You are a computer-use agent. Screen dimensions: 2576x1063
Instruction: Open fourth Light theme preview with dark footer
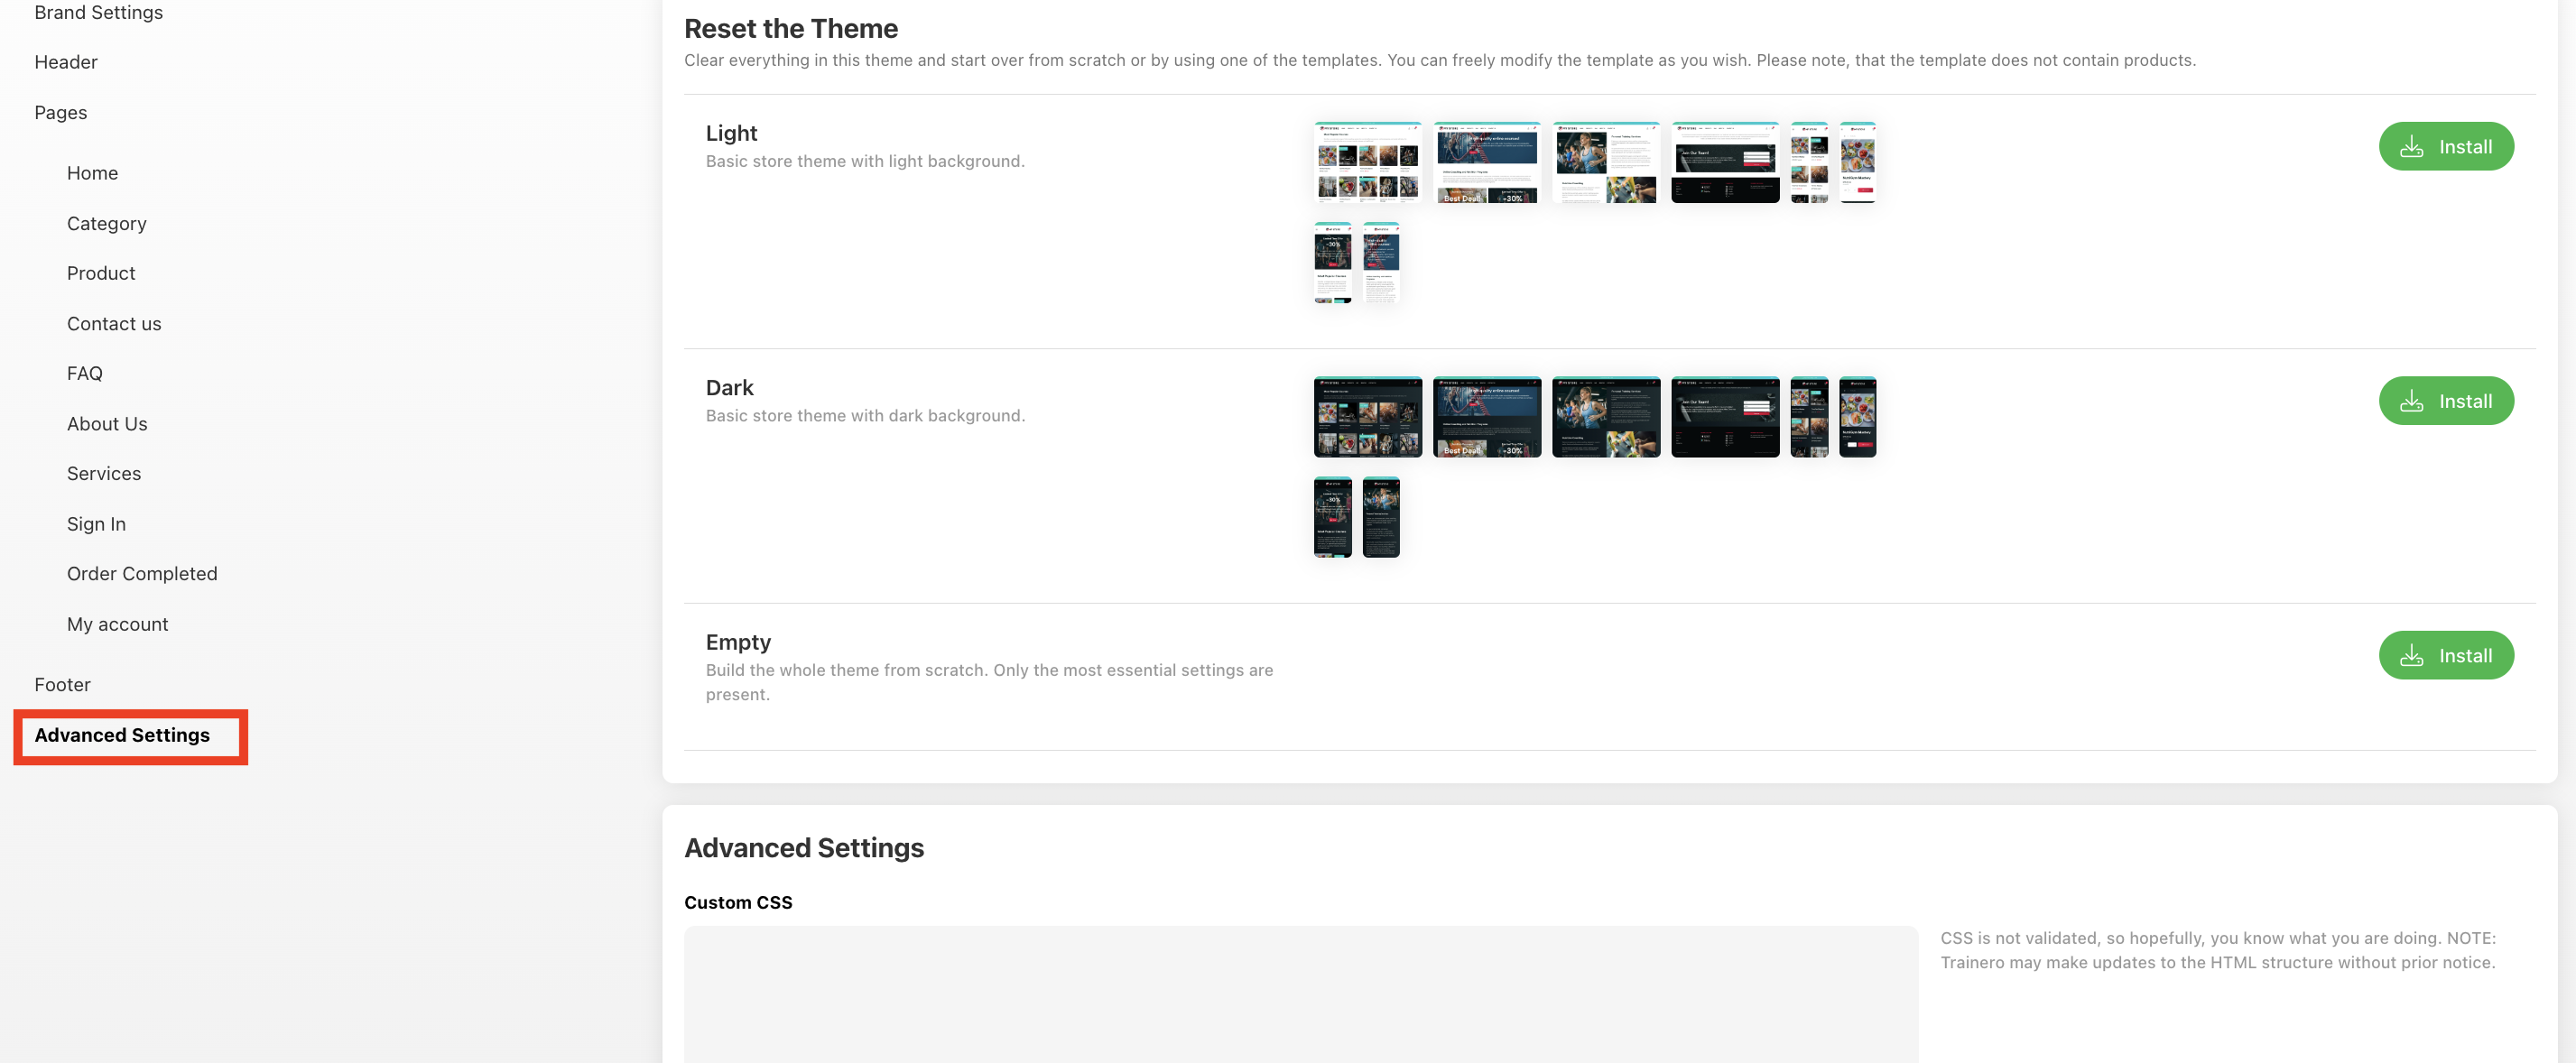(x=1725, y=162)
